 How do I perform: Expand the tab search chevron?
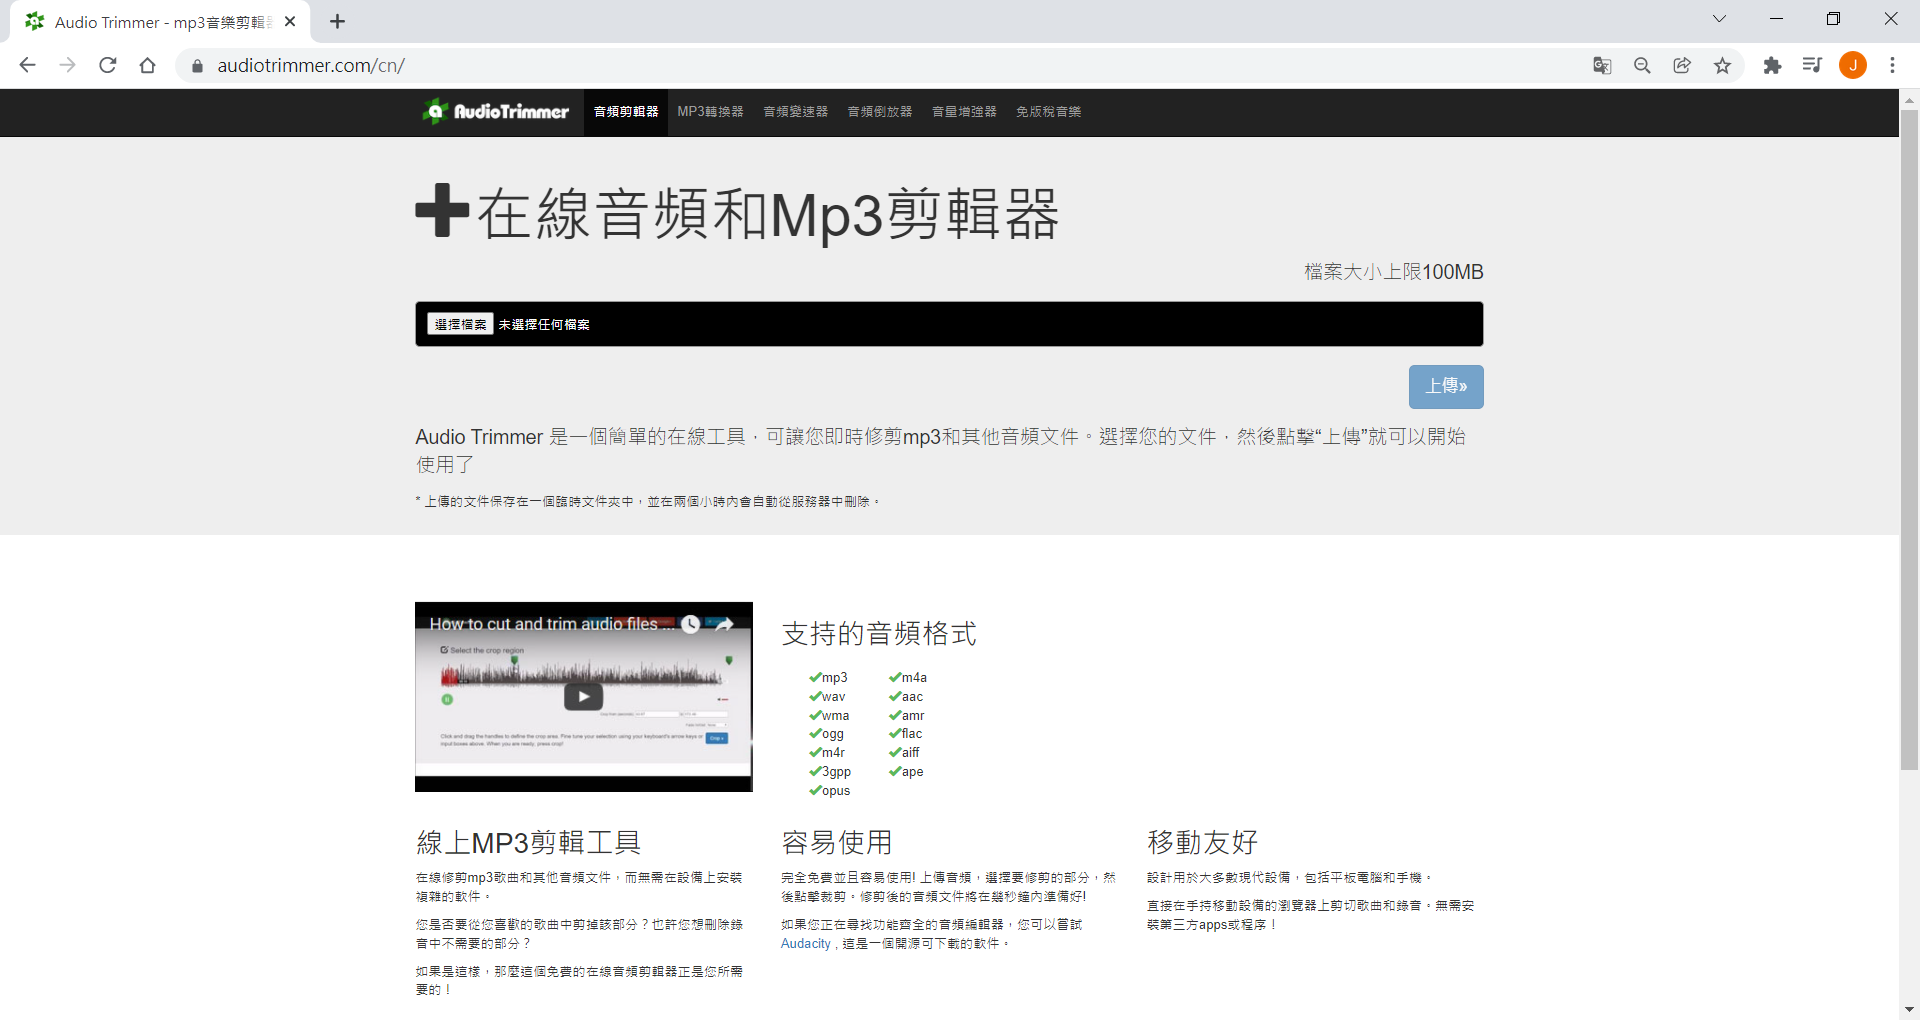pos(1719,19)
